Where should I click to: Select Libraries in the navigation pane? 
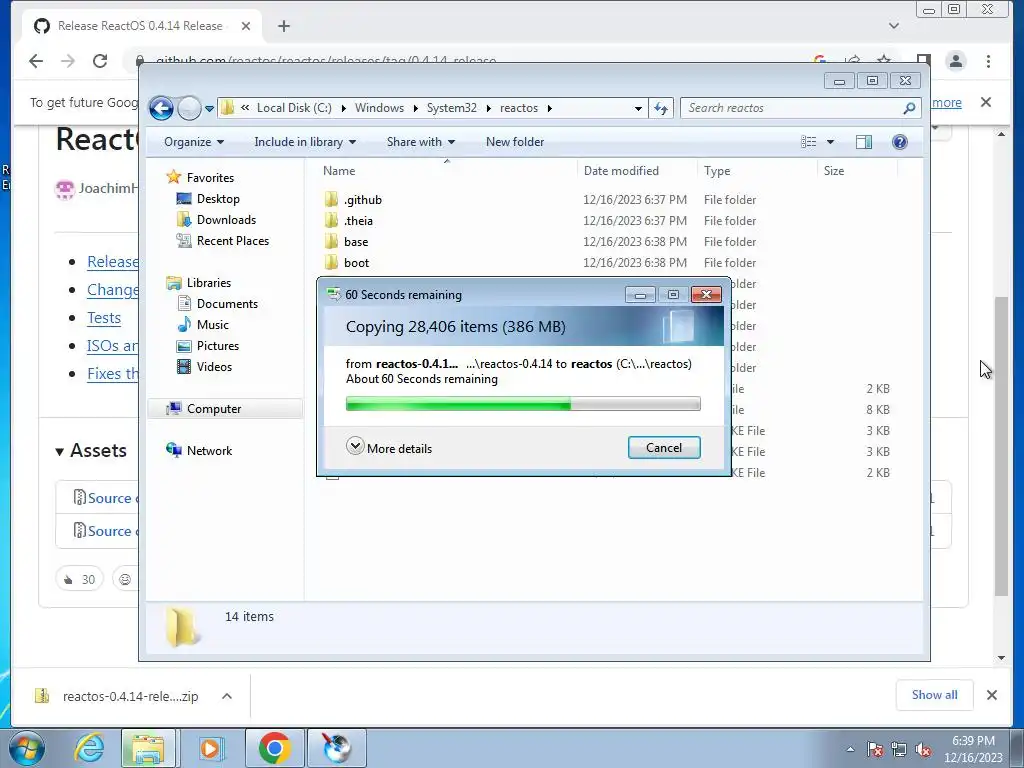(x=208, y=283)
